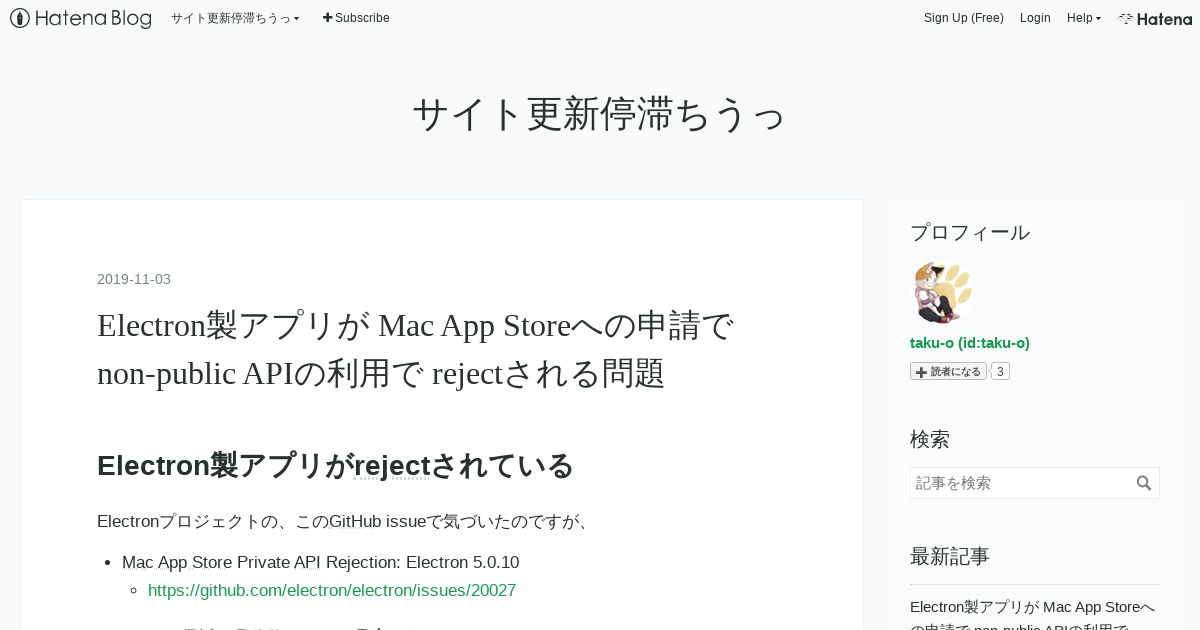
Task: Select the list item Mac App Store Private API Rejection
Action: point(320,562)
